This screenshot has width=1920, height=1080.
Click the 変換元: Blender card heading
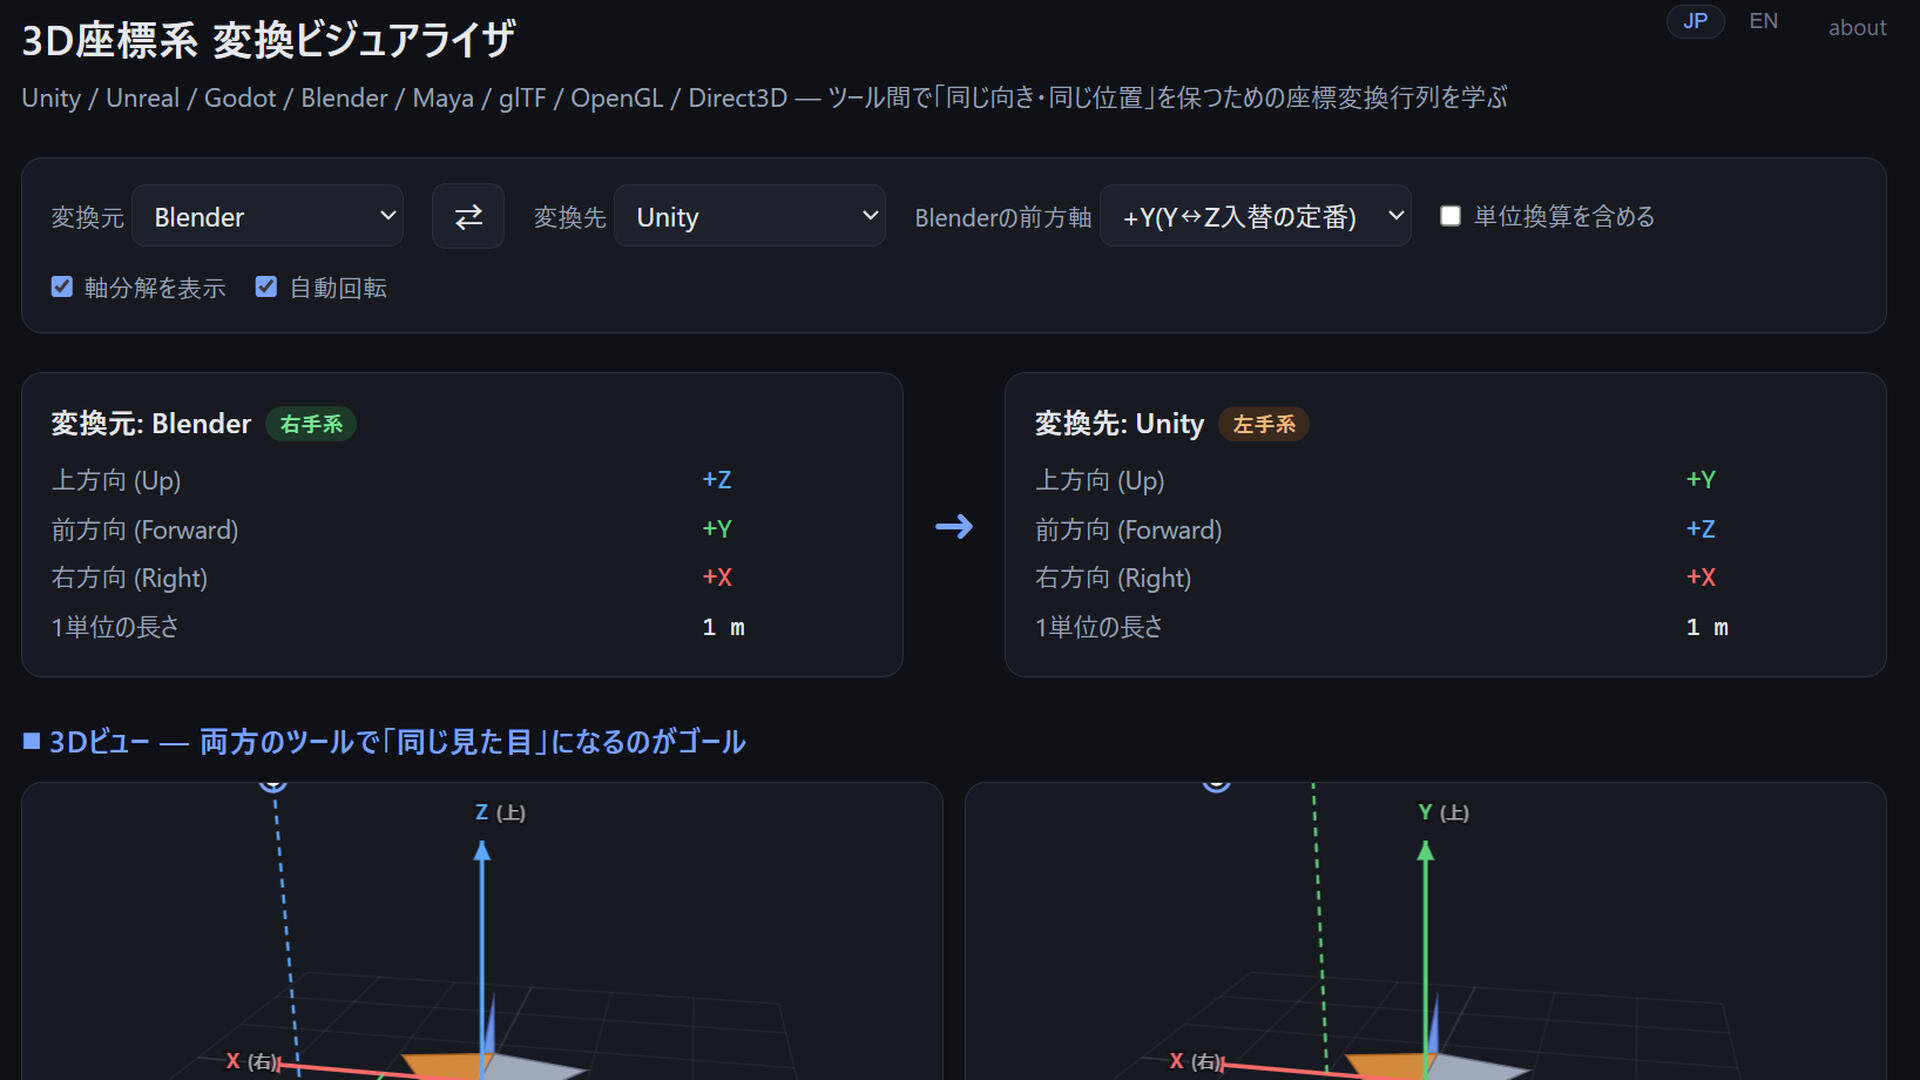[151, 424]
